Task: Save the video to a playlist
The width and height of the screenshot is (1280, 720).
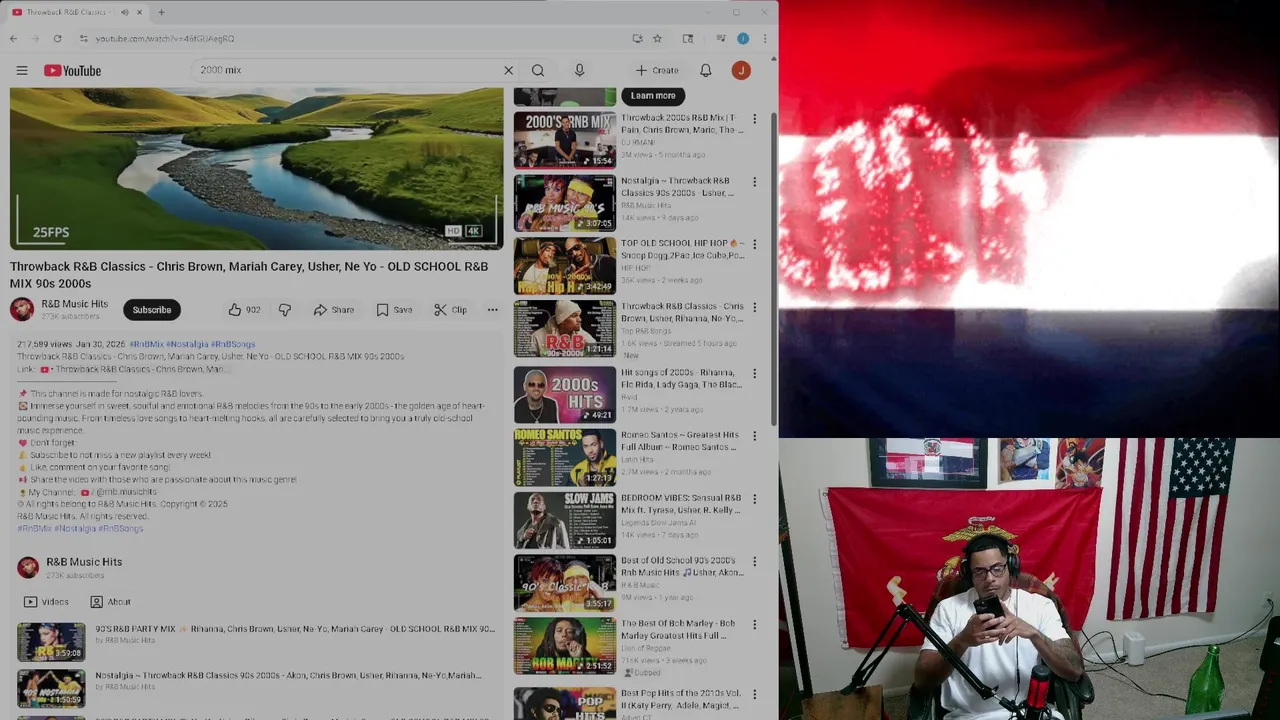Action: pyautogui.click(x=394, y=310)
